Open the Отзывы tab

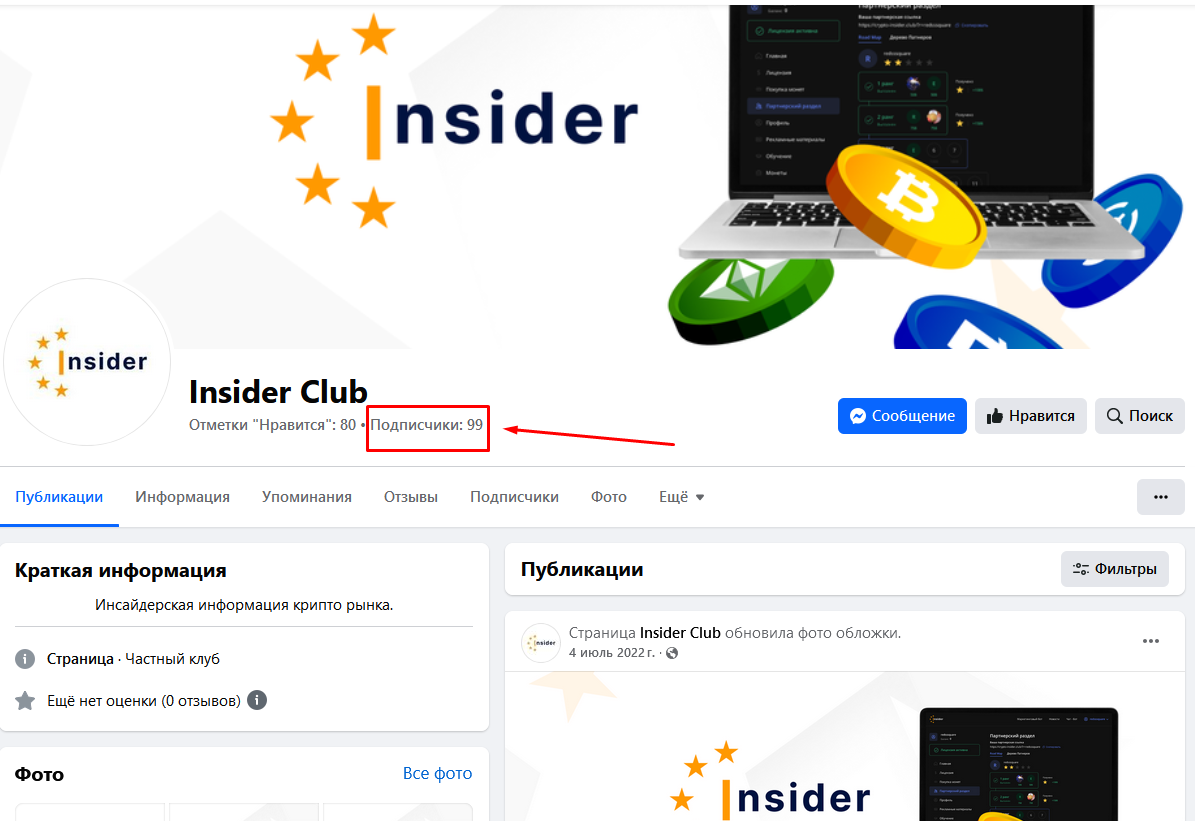(x=411, y=497)
